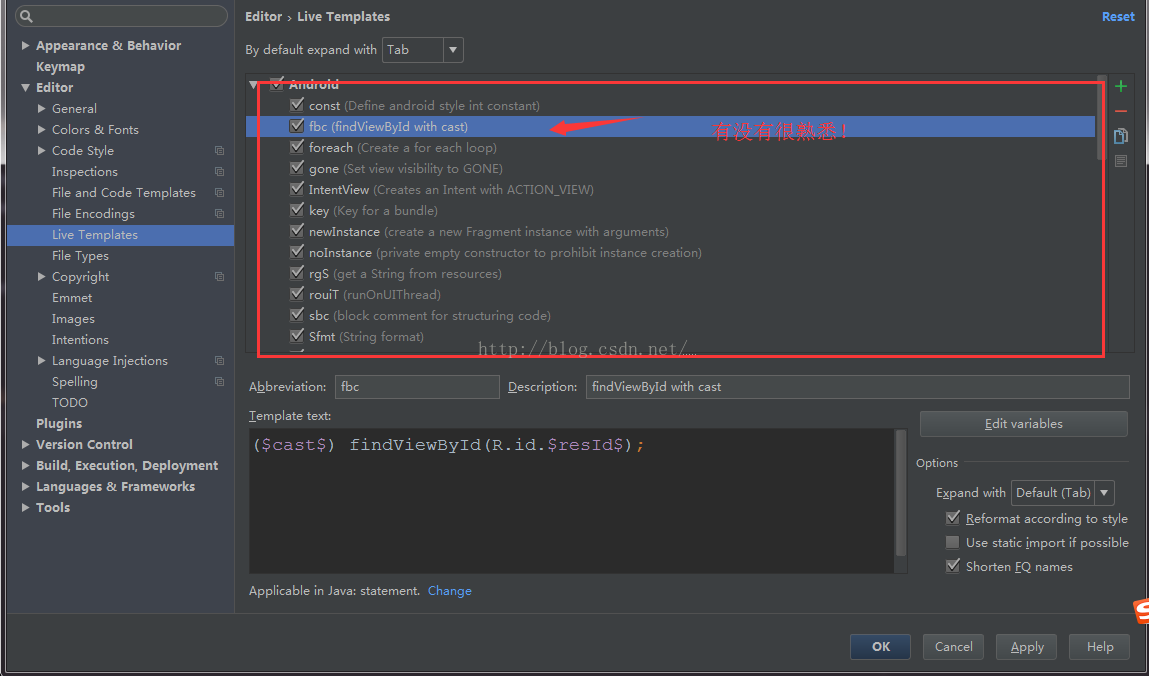1149x676 pixels.
Task: Click the Edit variables button
Action: click(1023, 423)
